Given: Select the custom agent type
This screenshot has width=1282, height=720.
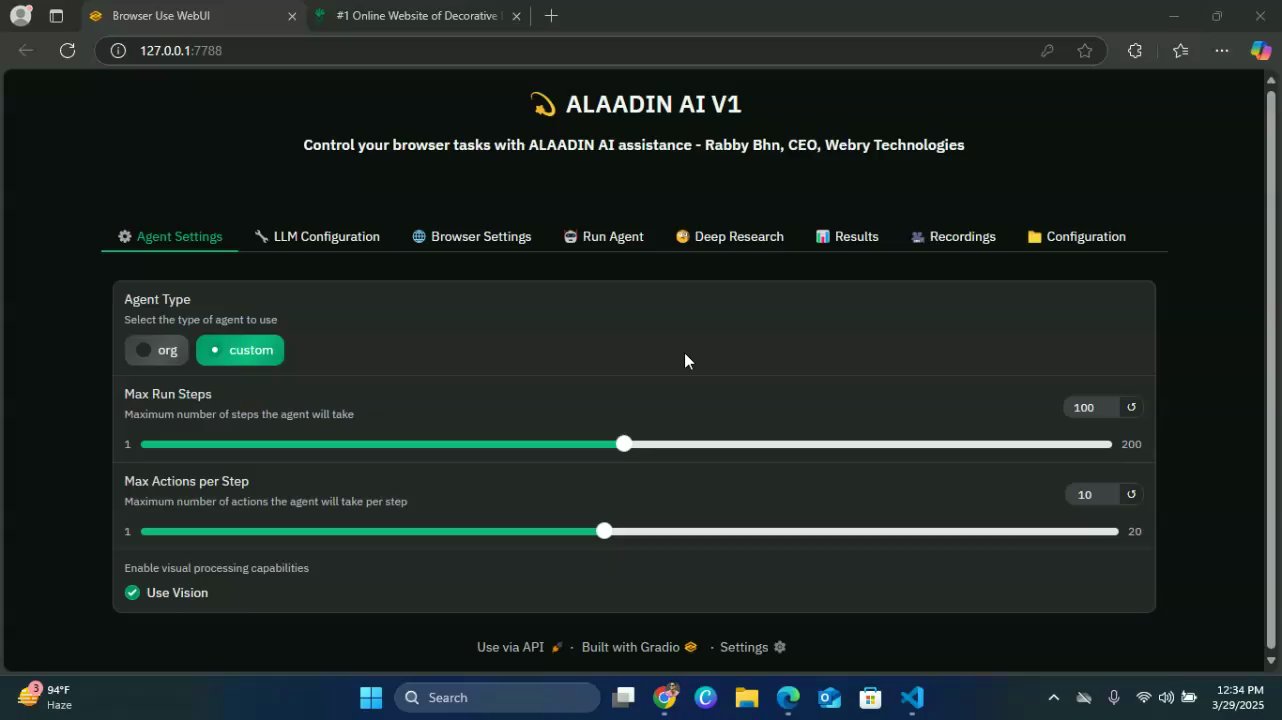Looking at the screenshot, I should point(240,350).
